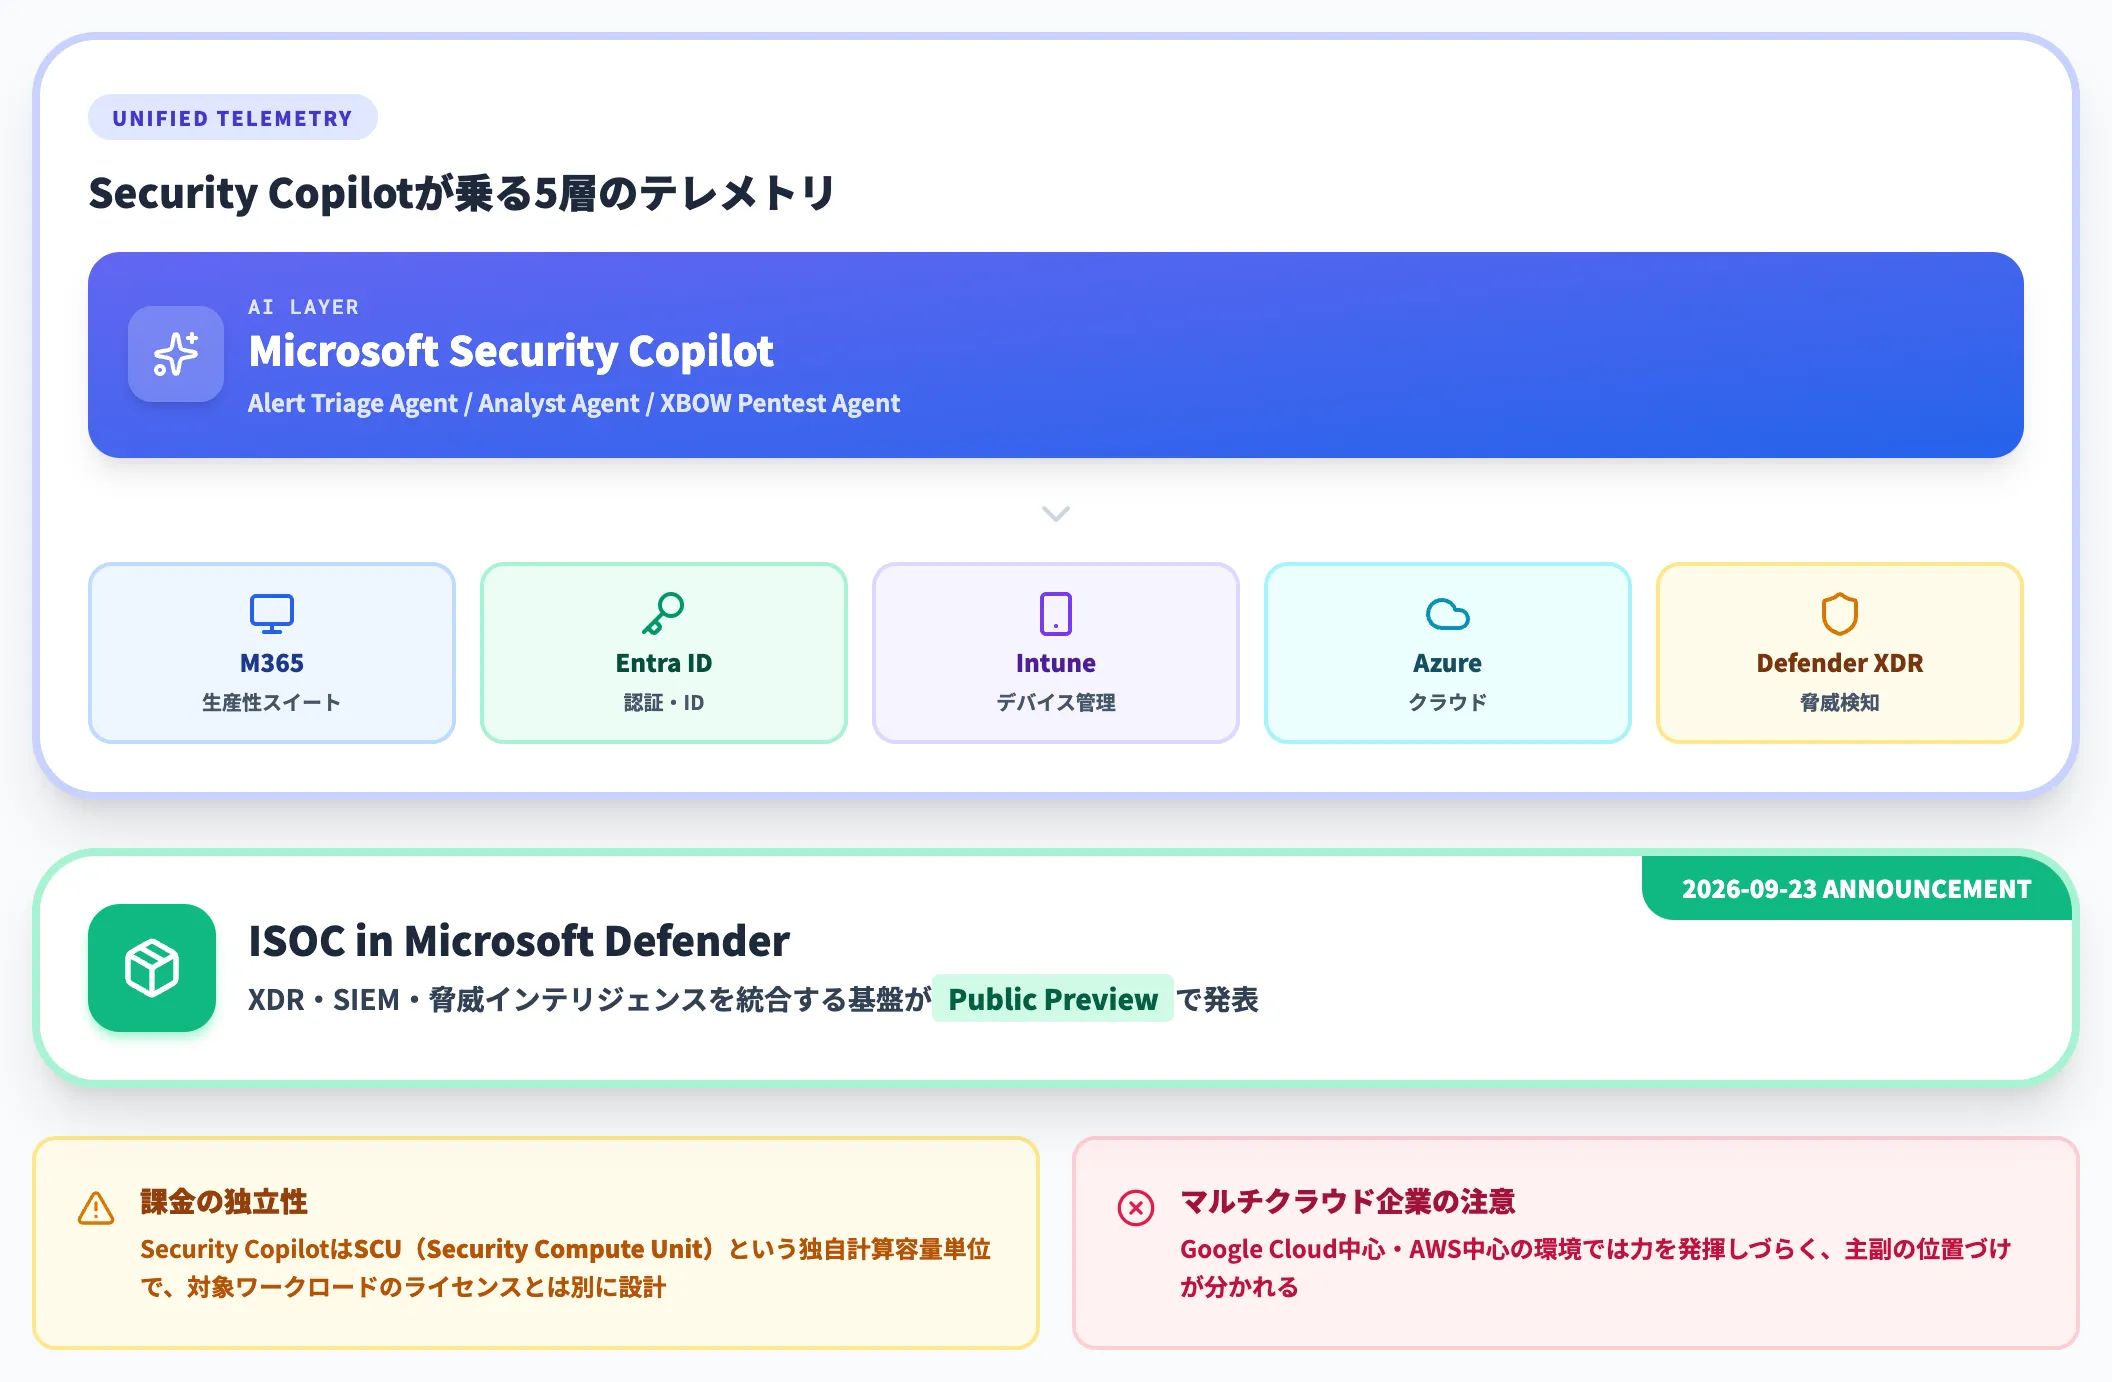Viewport: 2112px width, 1382px height.
Task: Click 生産性スイート under M365
Action: [x=272, y=703]
